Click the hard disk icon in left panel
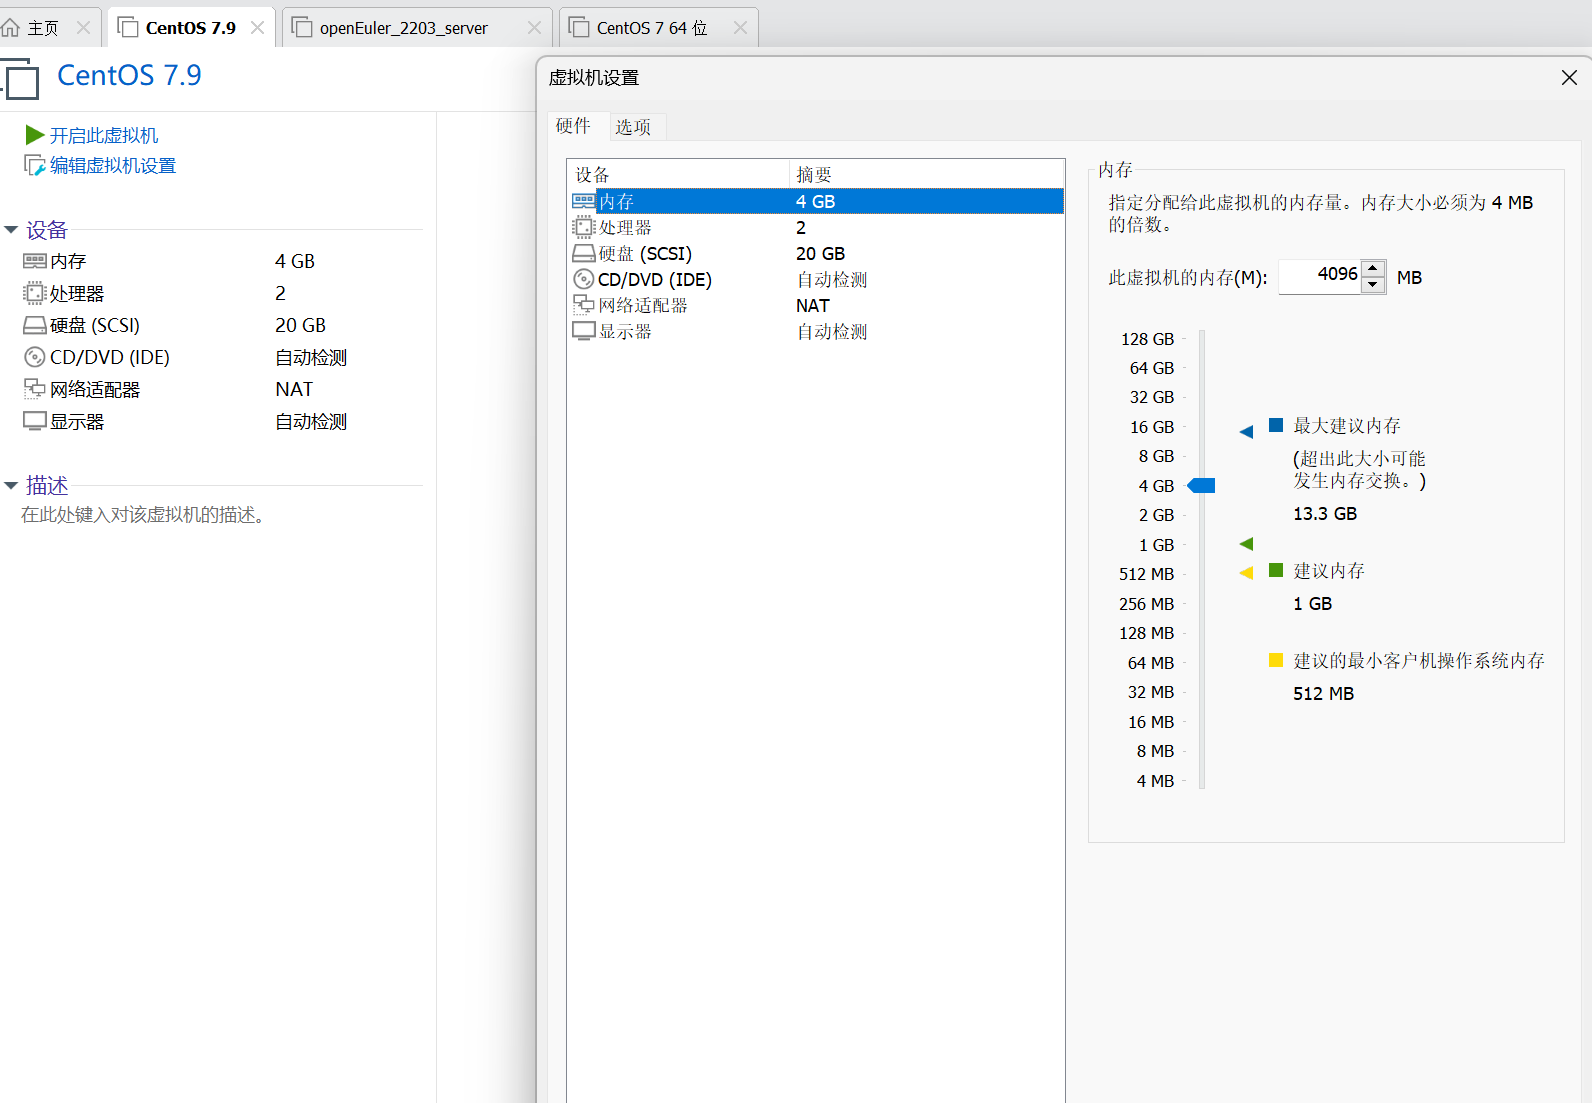 pos(35,325)
